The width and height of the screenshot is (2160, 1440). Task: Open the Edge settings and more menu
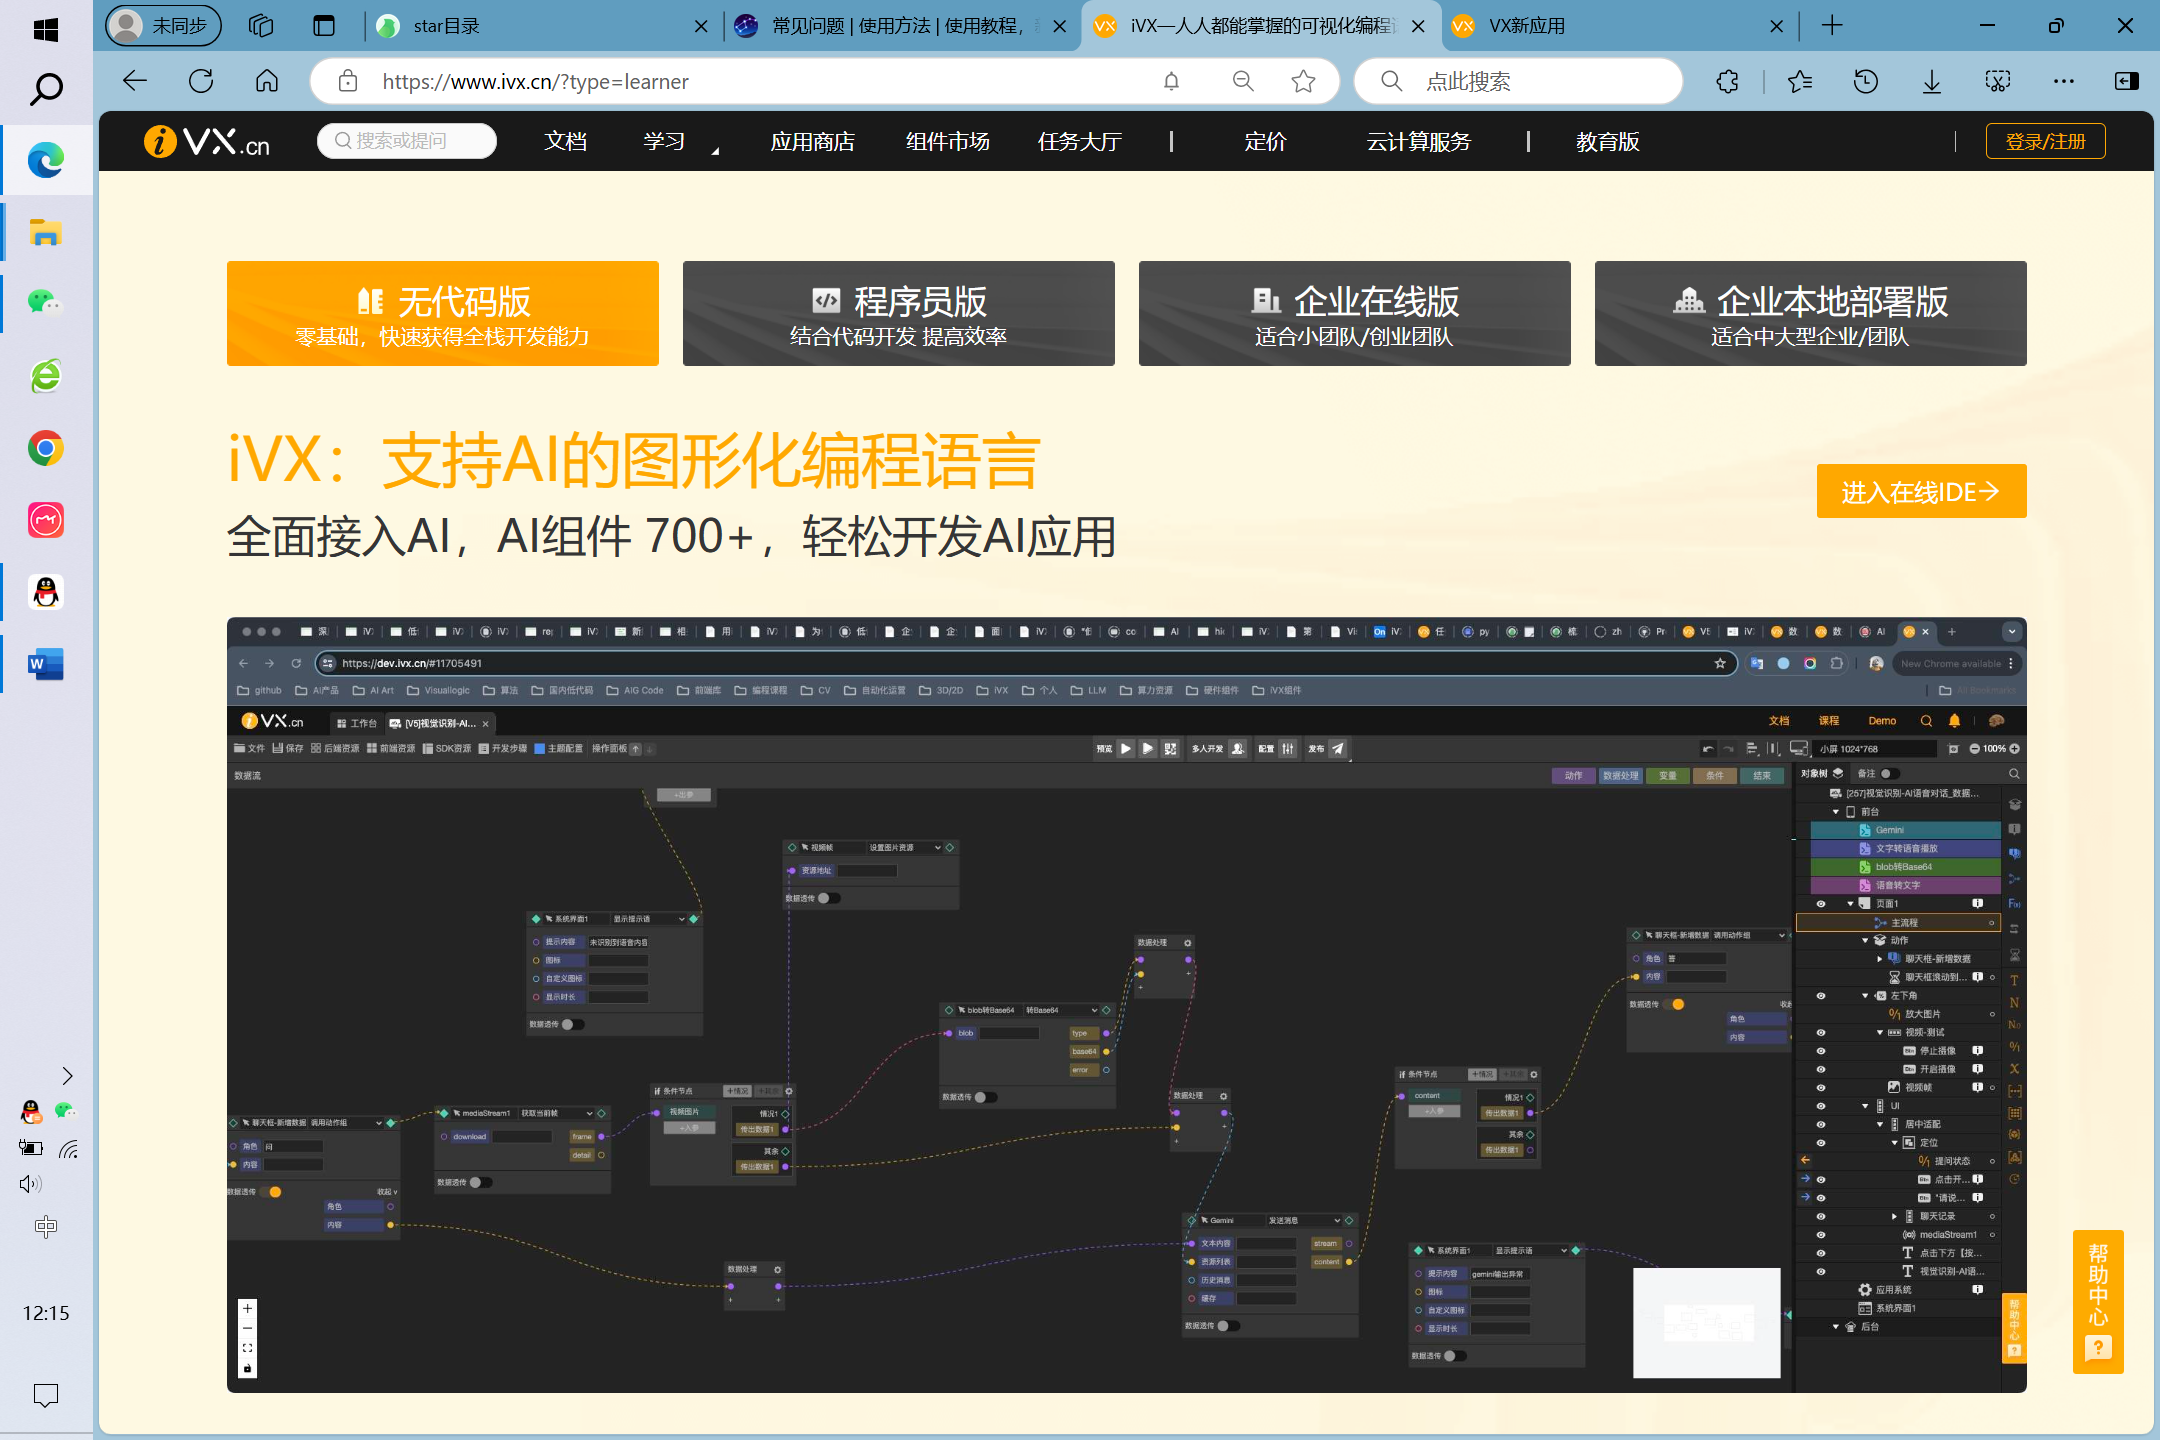click(2063, 81)
